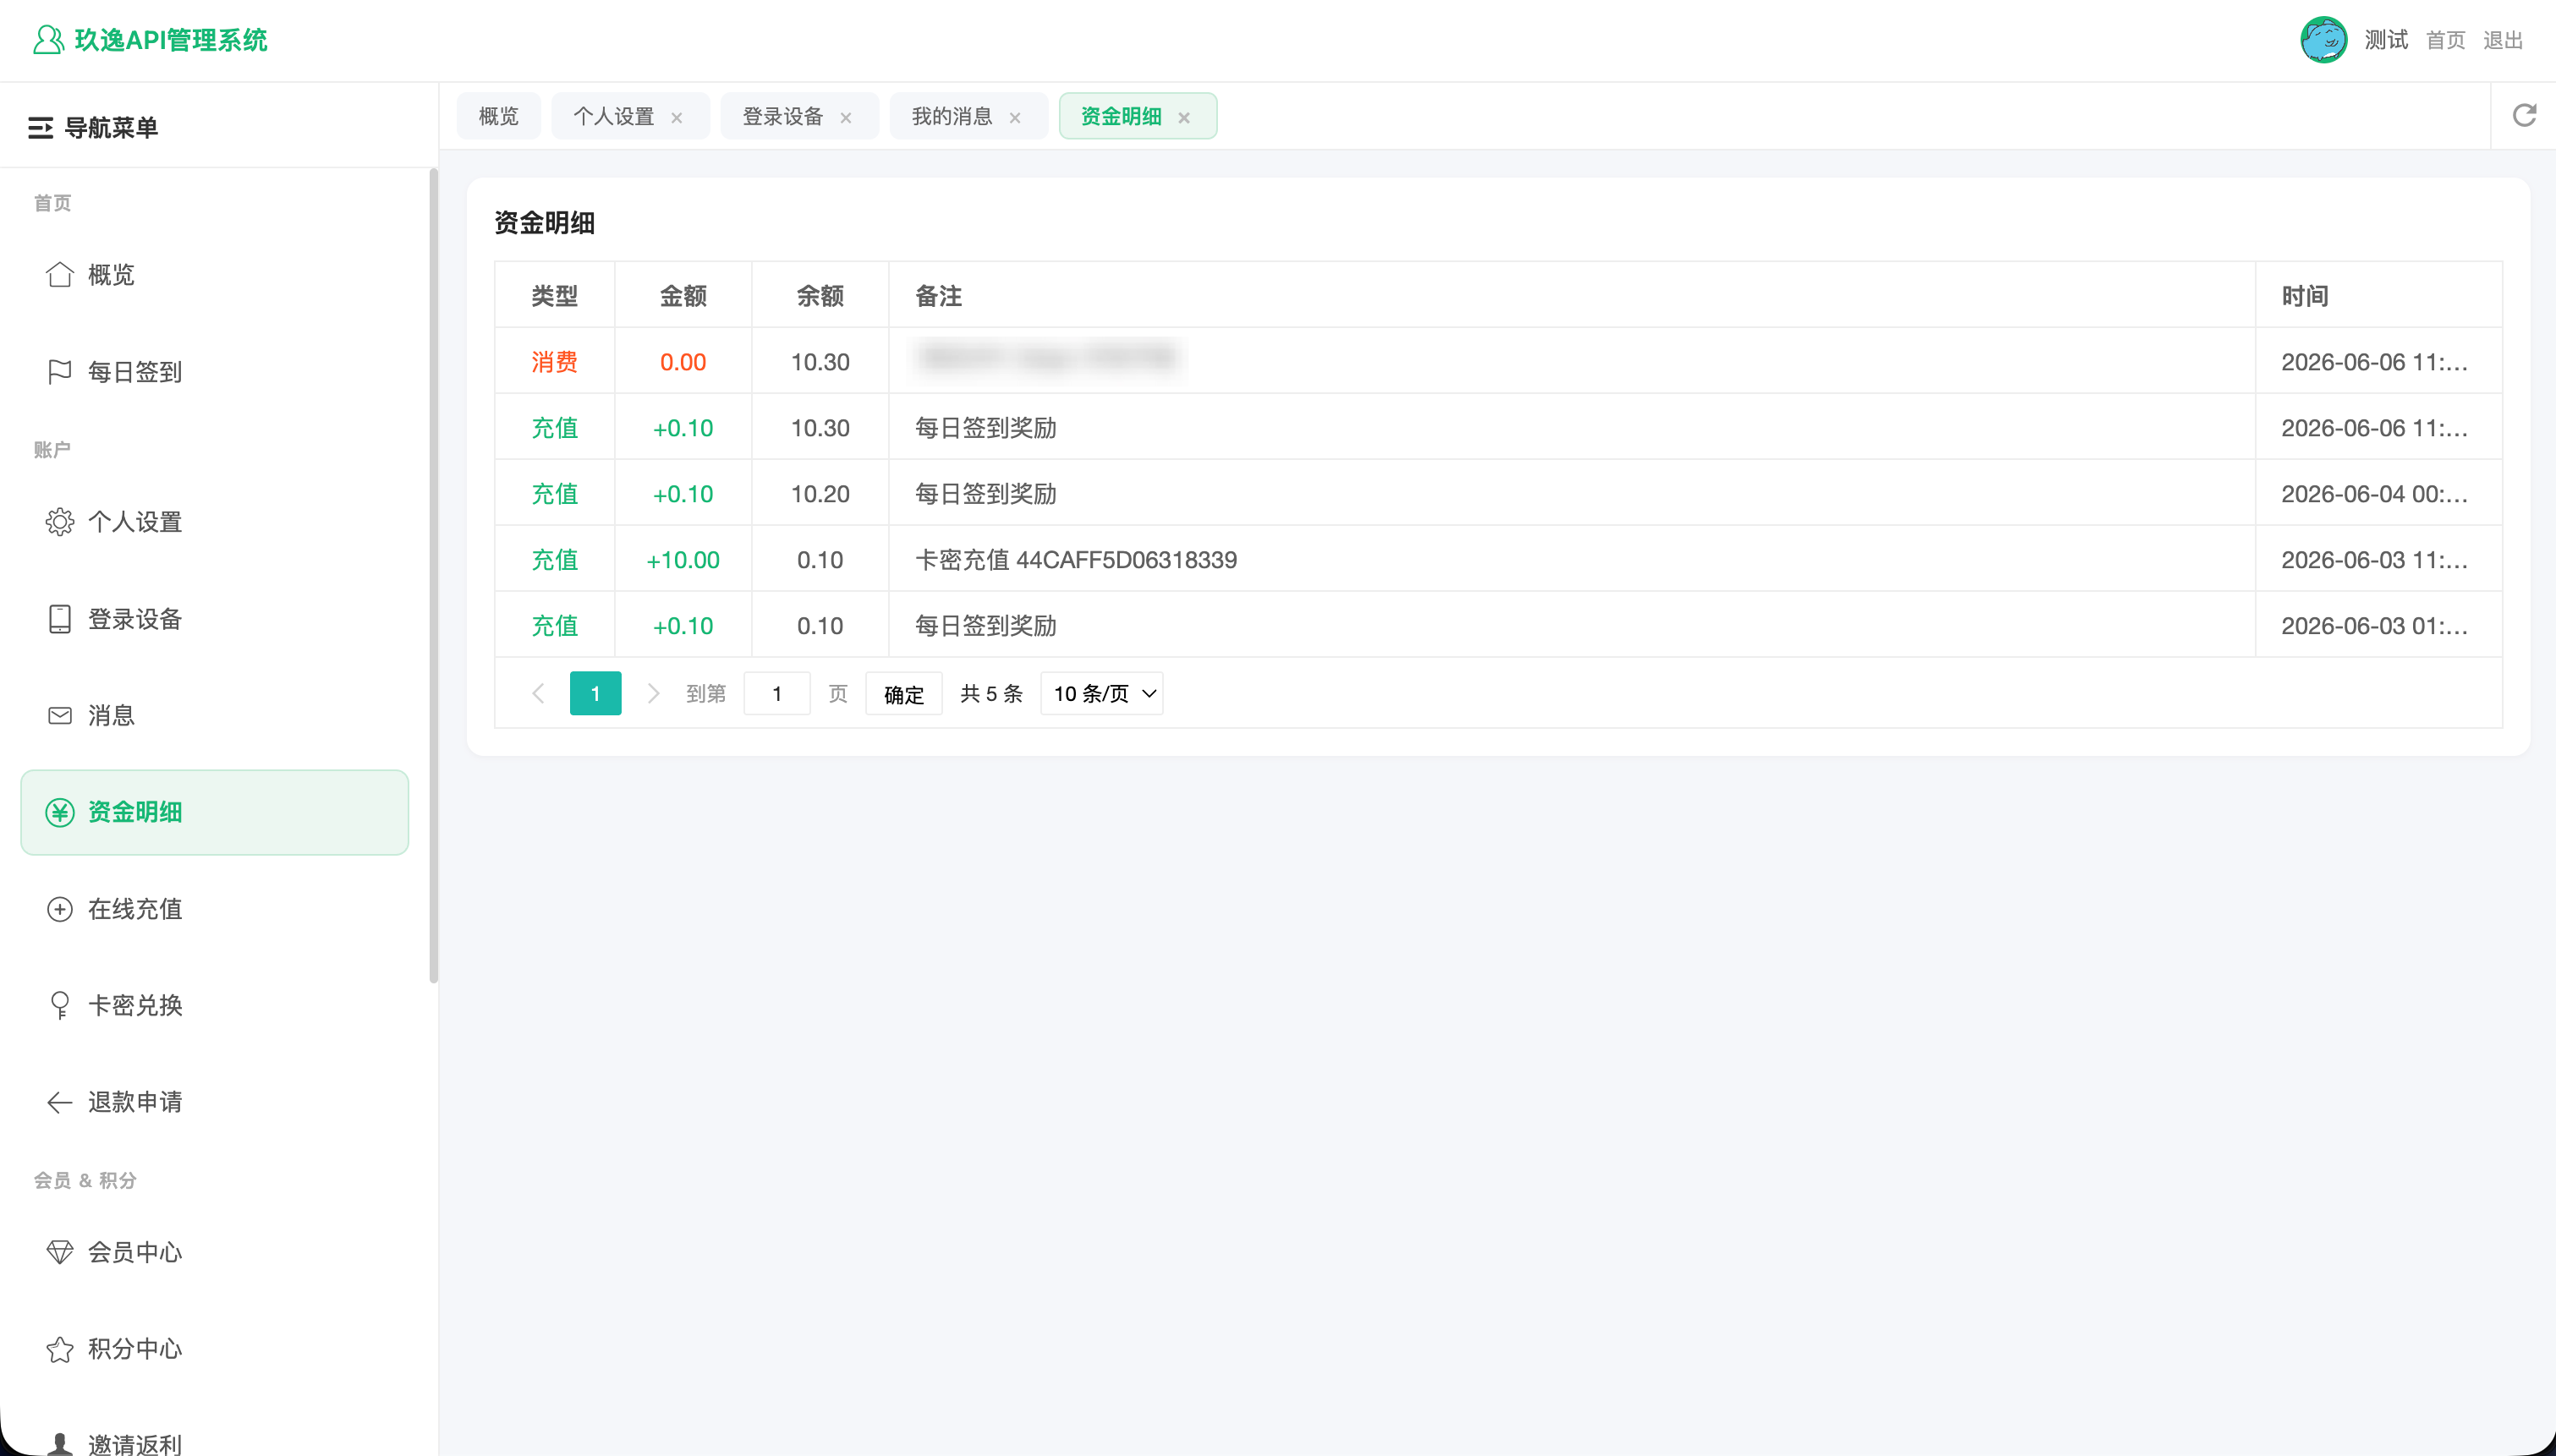Open 每日签到 flag menu item
Viewport: 2556px width, 1456px height.
coord(215,372)
